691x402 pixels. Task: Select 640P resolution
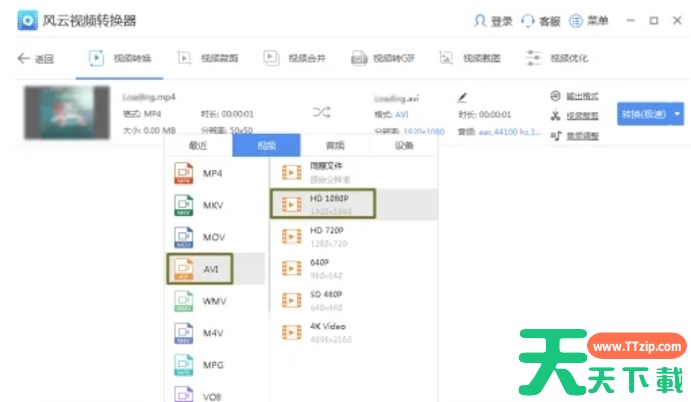[354, 268]
